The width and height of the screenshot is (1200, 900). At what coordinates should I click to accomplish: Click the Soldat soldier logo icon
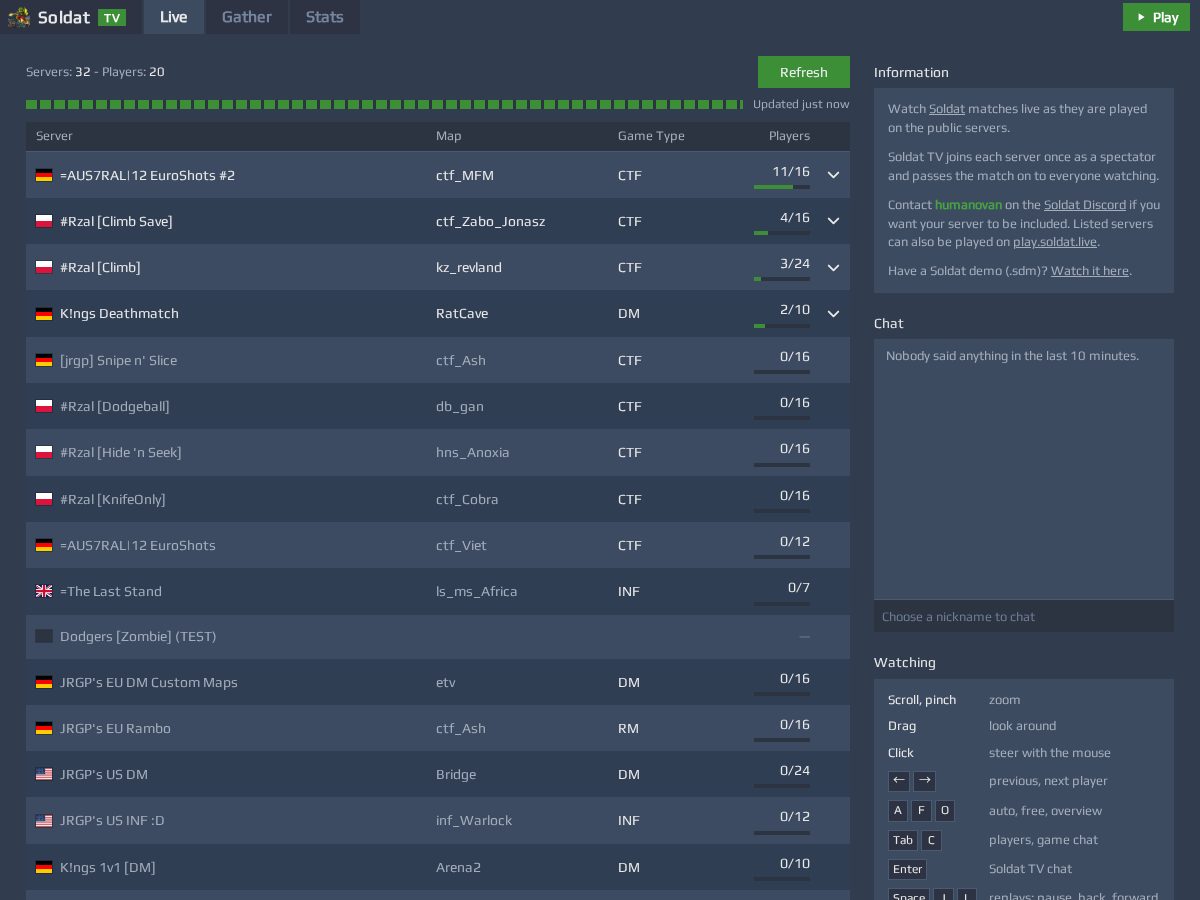[19, 17]
